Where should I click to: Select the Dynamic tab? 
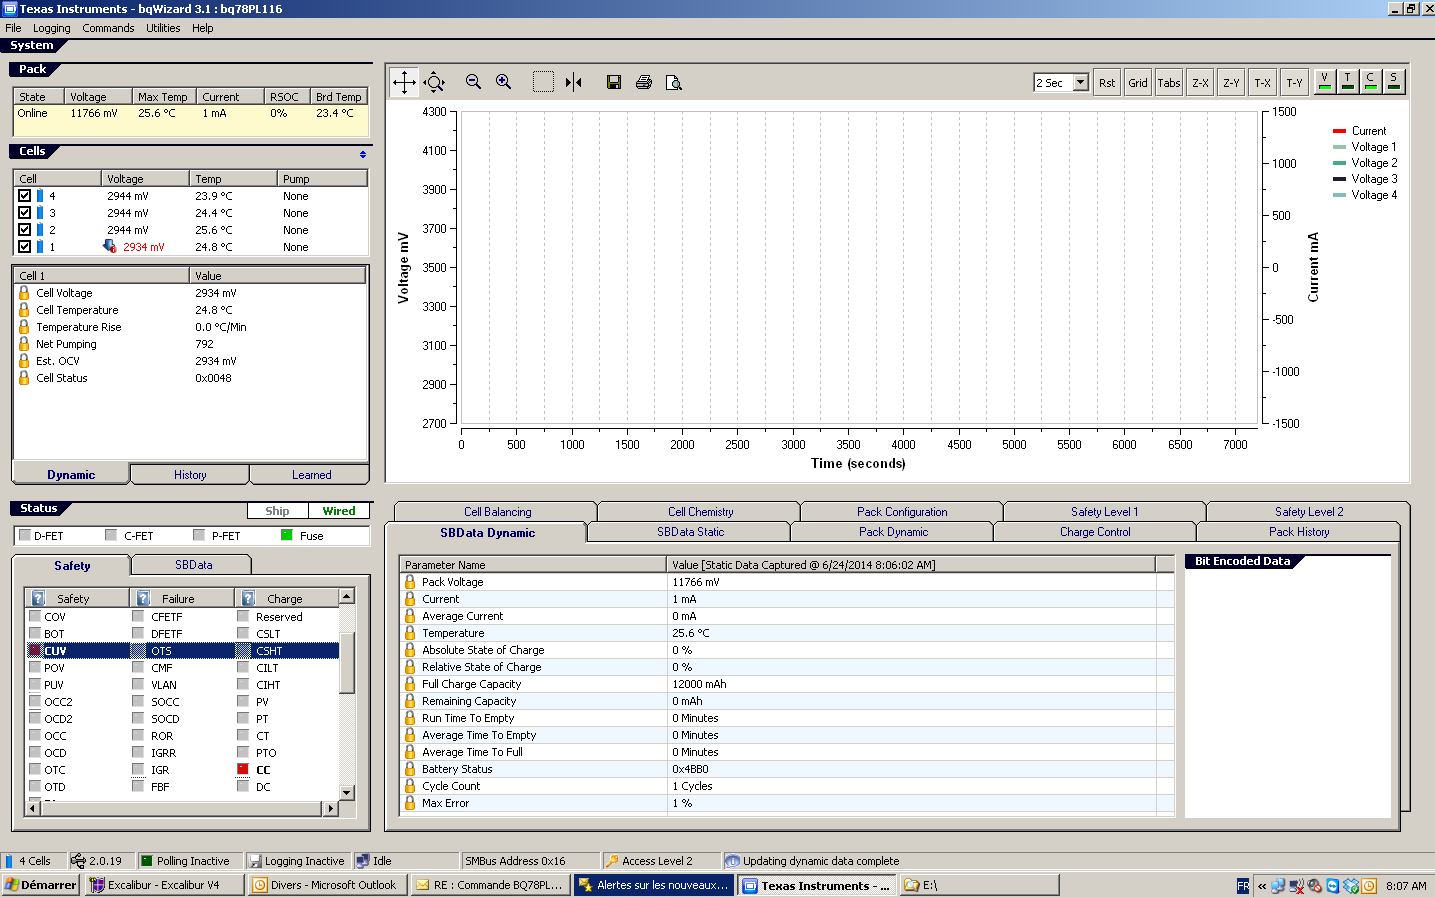pyautogui.click(x=71, y=474)
